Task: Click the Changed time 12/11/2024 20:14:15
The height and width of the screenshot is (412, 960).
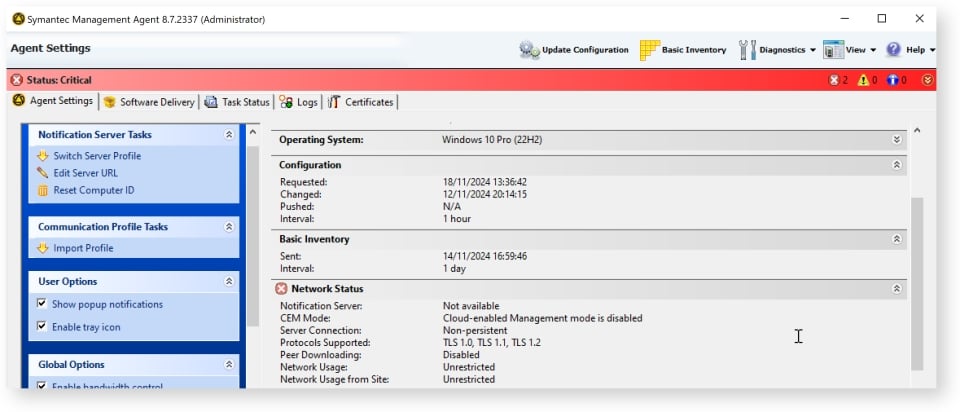Action: pos(485,194)
